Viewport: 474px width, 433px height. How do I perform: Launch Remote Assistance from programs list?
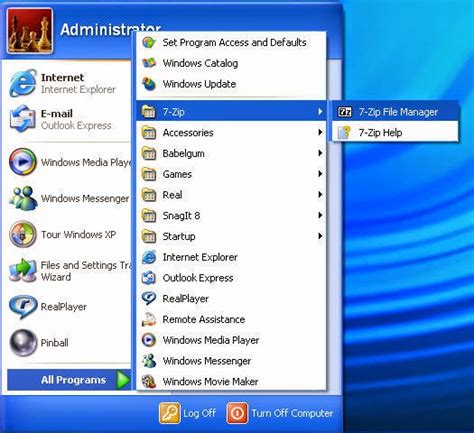pyautogui.click(x=231, y=319)
